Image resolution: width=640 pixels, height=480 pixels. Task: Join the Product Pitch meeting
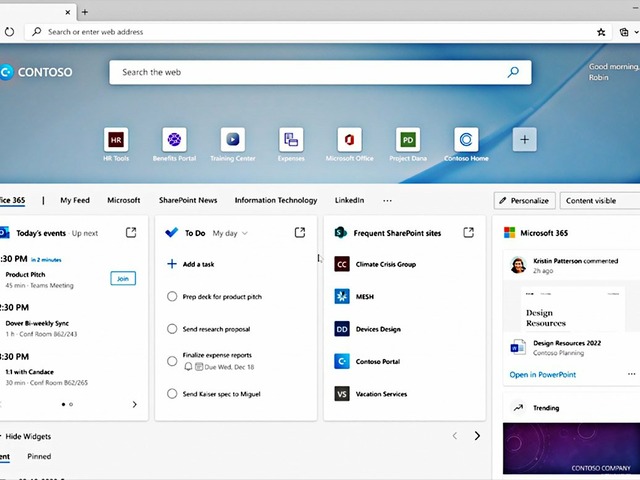pyautogui.click(x=122, y=279)
